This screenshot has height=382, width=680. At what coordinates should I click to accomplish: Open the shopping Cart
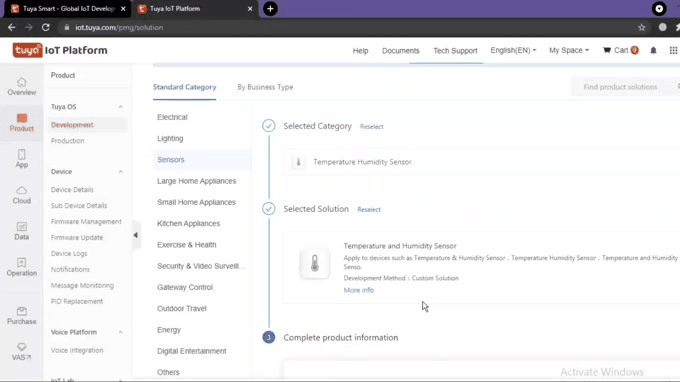(x=621, y=50)
